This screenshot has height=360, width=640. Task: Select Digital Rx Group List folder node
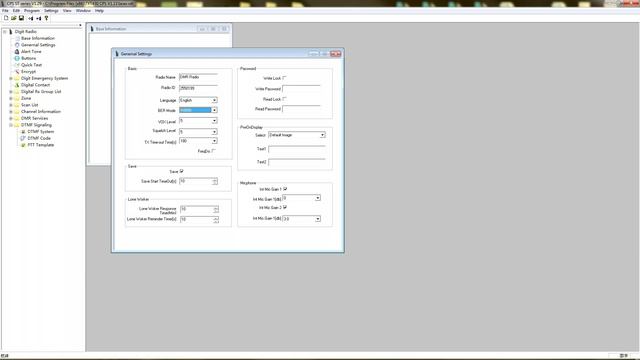(x=41, y=91)
